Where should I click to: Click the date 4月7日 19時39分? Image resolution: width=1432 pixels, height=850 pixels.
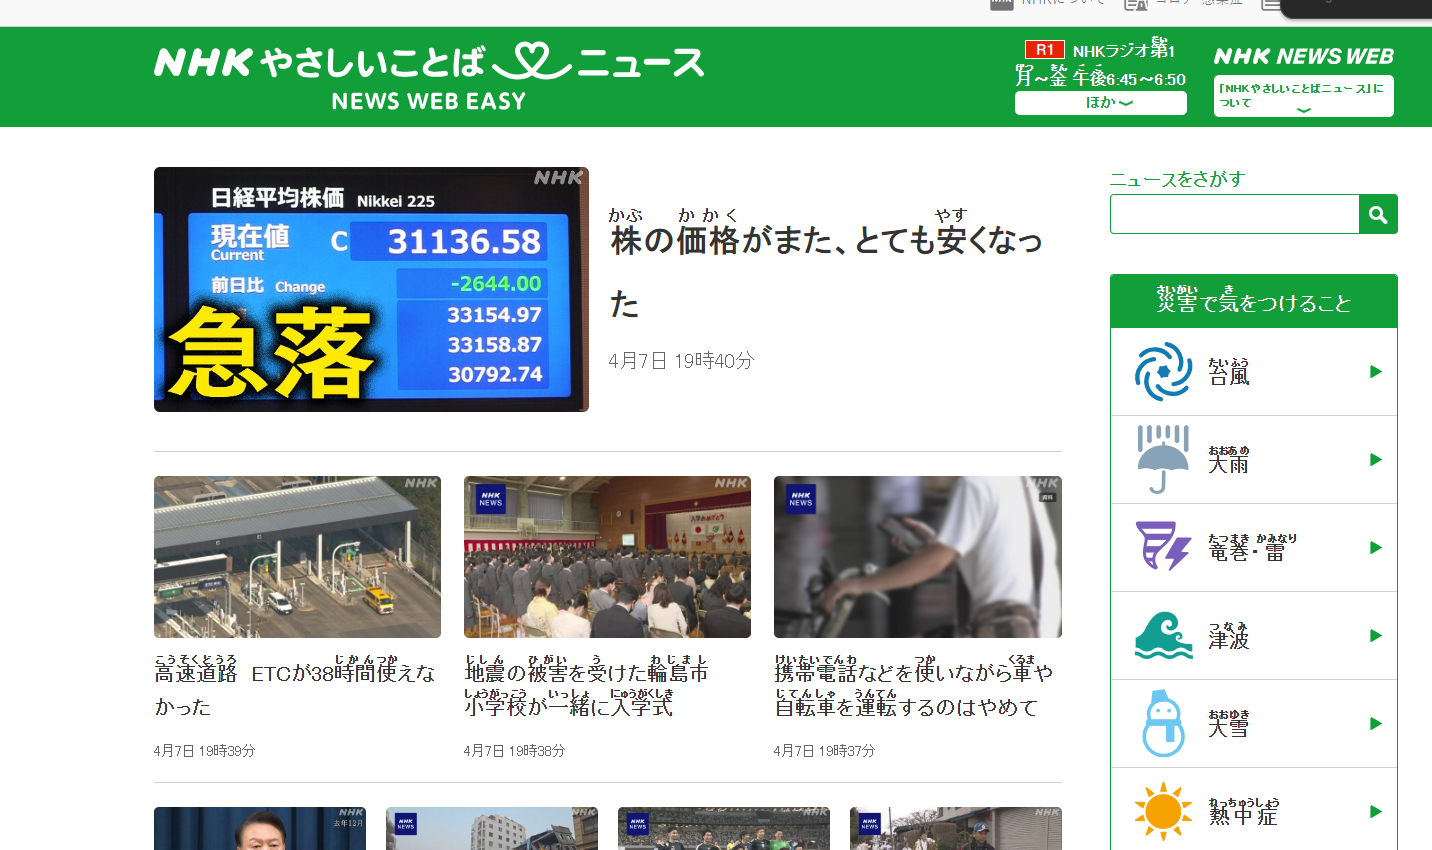pyautogui.click(x=204, y=750)
